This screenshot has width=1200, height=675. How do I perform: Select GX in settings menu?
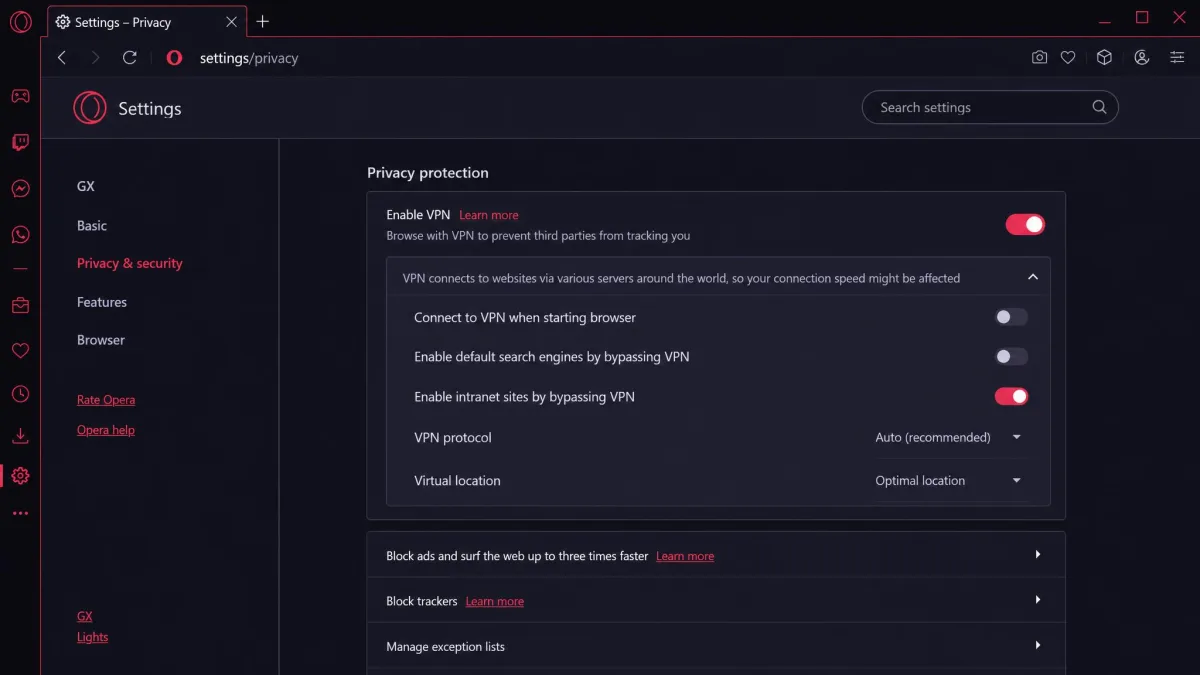click(86, 186)
